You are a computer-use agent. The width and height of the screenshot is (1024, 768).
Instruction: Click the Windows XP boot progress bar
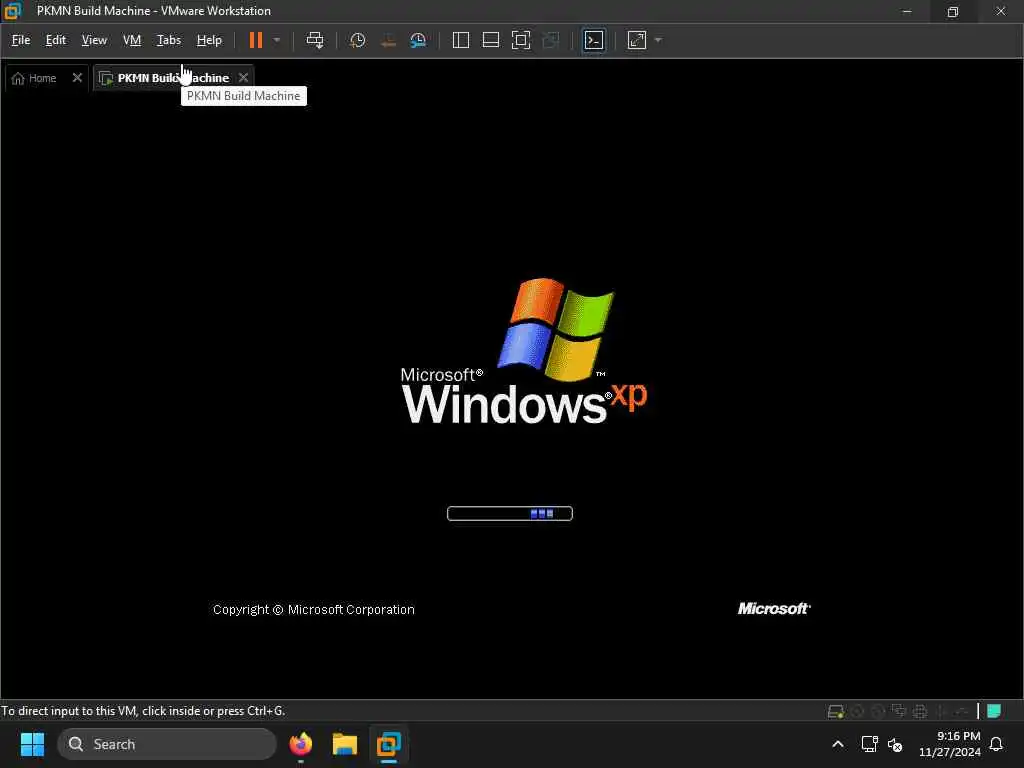510,514
